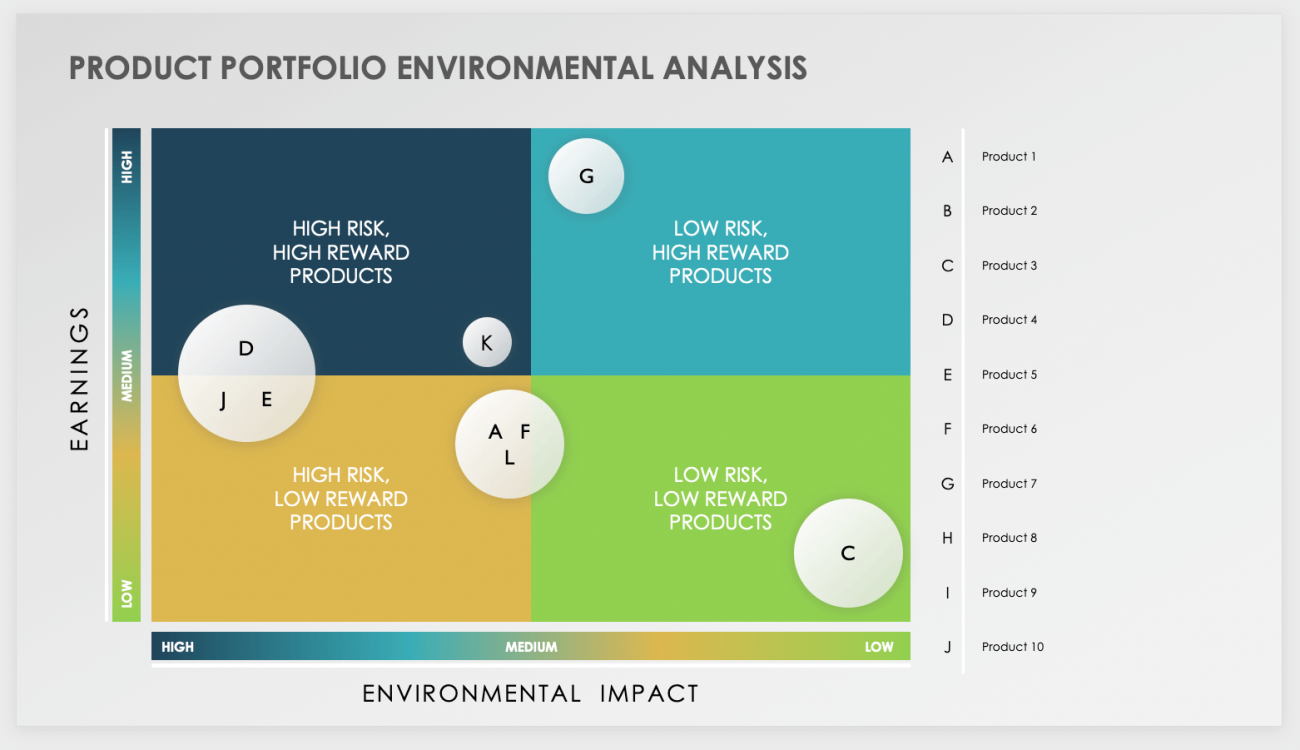Select the Product Portfolio Environmental Analysis title

[438, 68]
